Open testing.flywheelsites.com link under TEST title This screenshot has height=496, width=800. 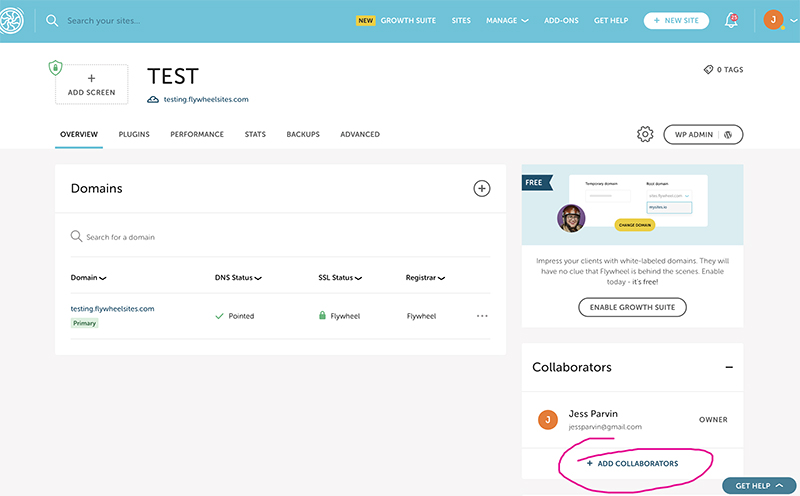click(206, 100)
